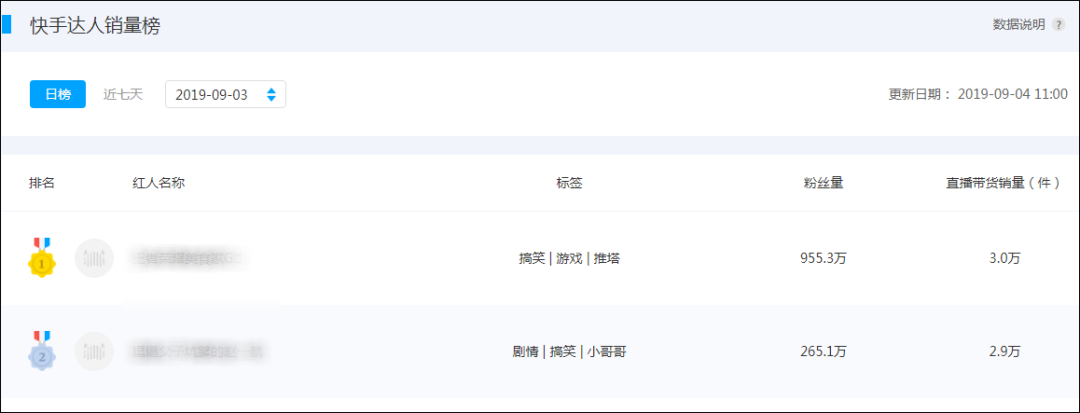Click the gold first-place medal icon

42,257
